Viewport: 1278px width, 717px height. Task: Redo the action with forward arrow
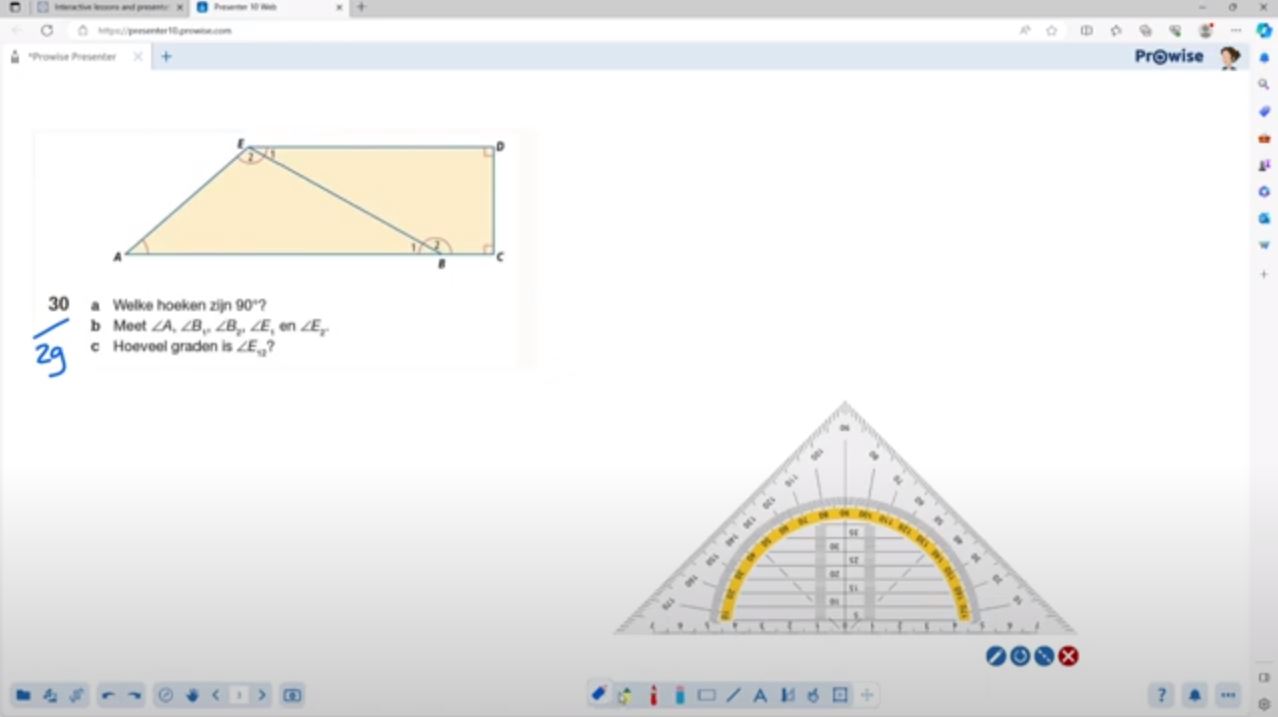[134, 695]
